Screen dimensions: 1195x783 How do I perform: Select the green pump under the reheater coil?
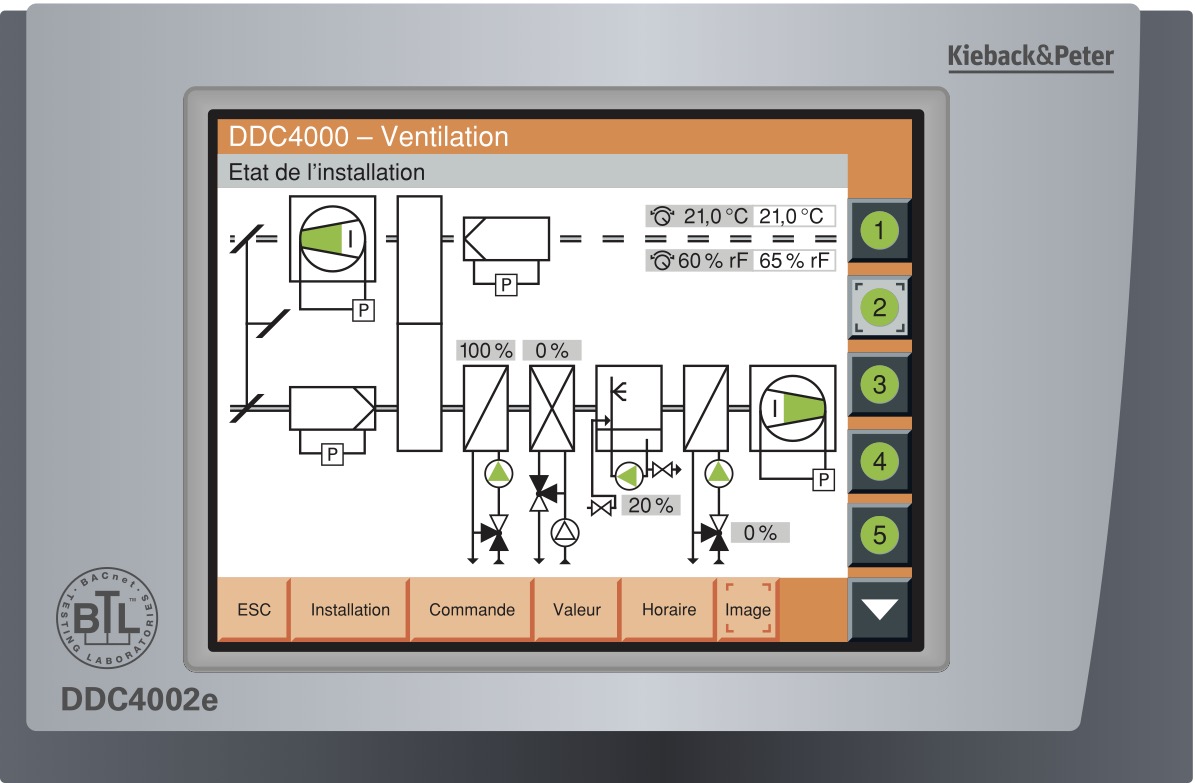718,473
